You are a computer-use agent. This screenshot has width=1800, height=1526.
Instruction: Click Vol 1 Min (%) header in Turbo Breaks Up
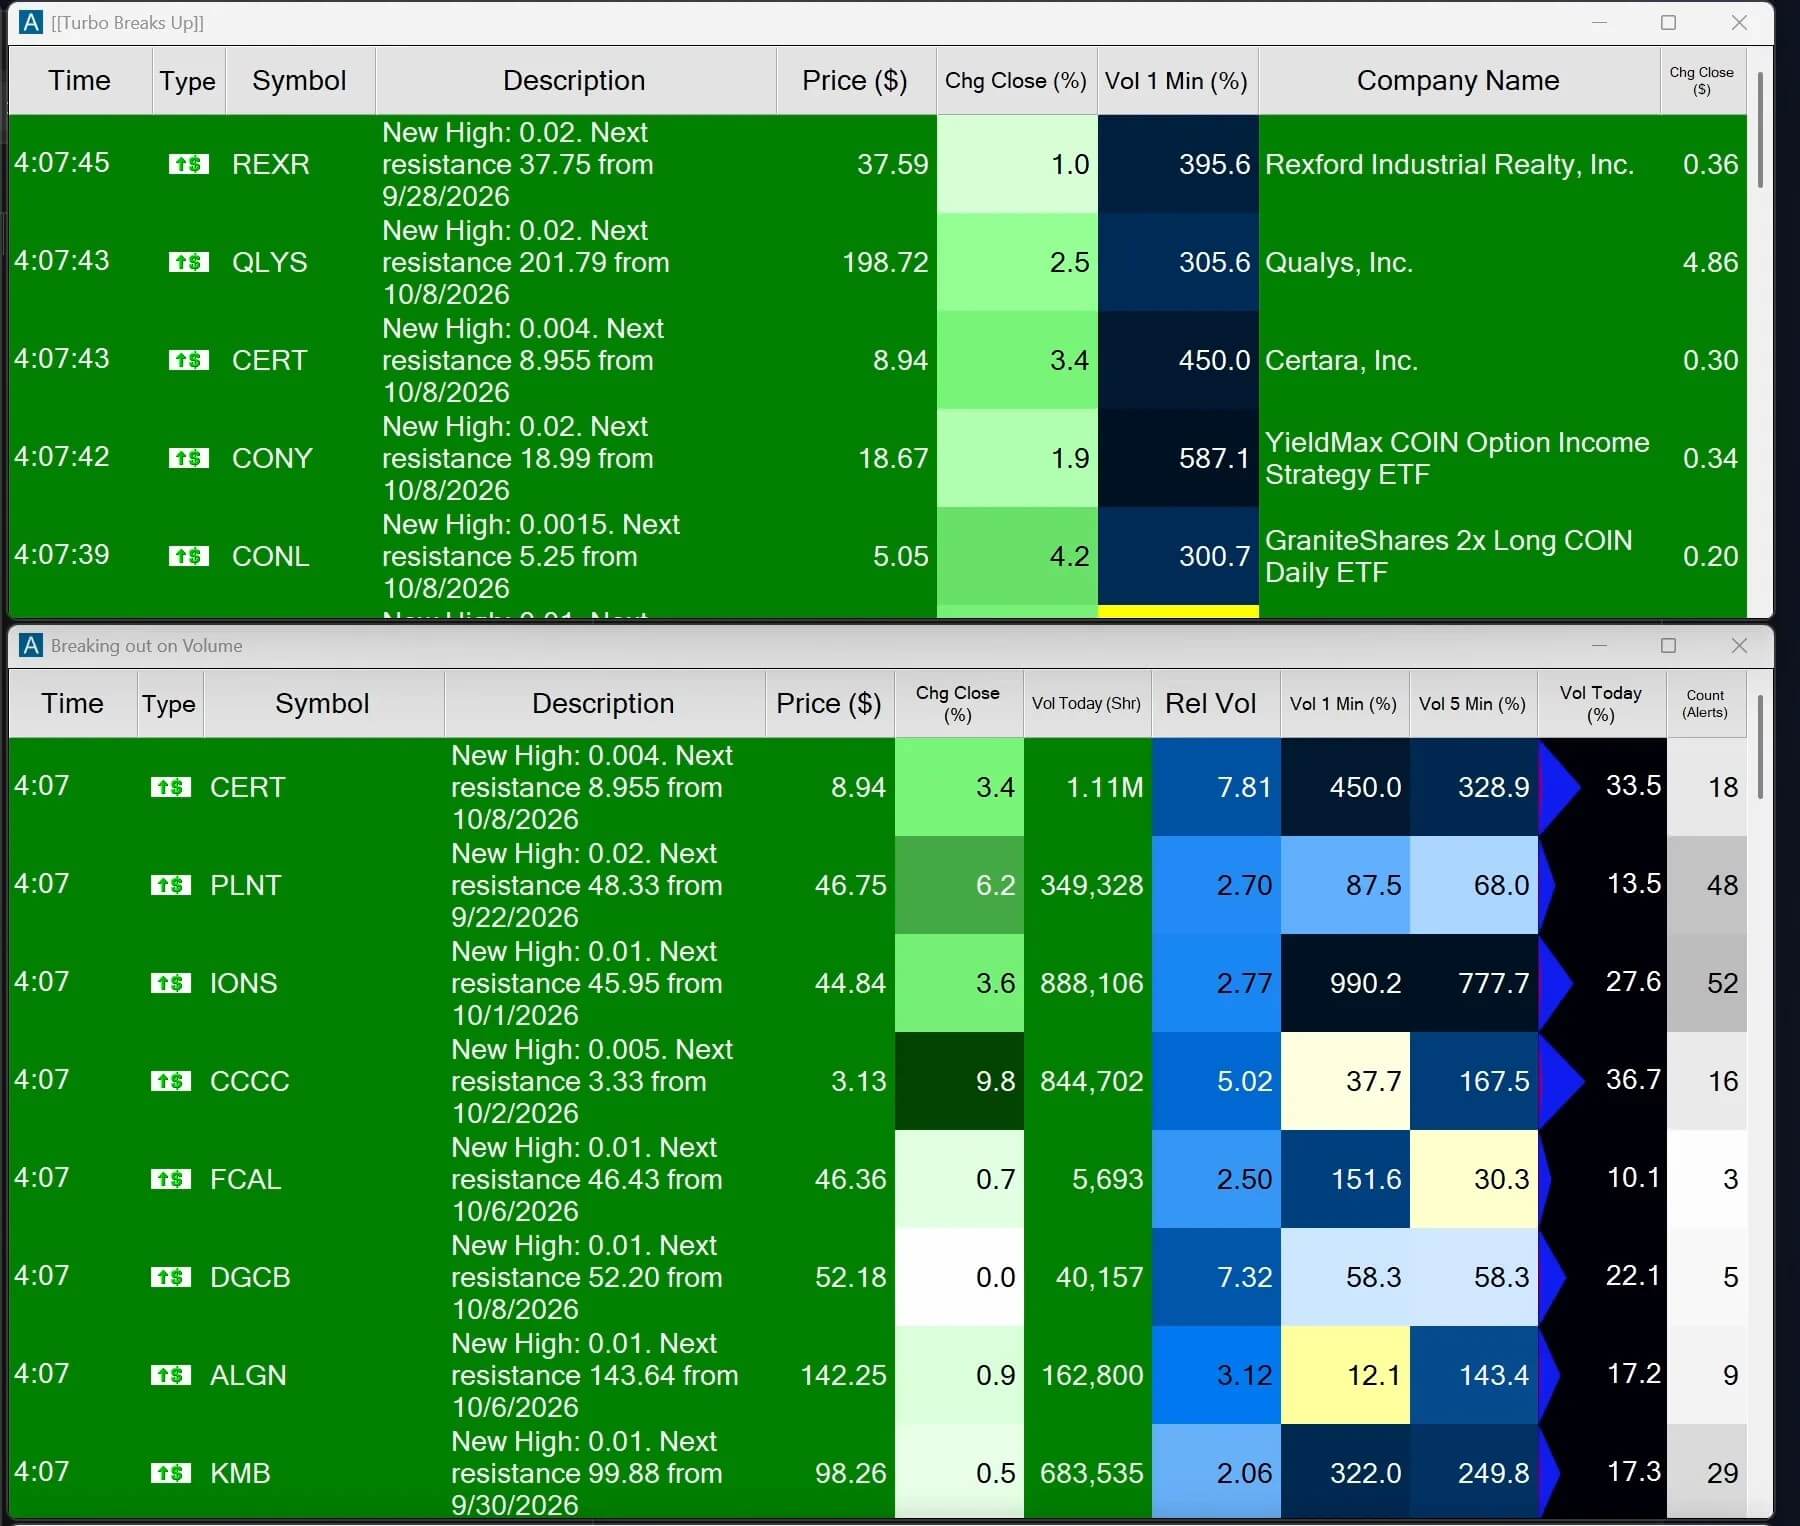point(1177,80)
